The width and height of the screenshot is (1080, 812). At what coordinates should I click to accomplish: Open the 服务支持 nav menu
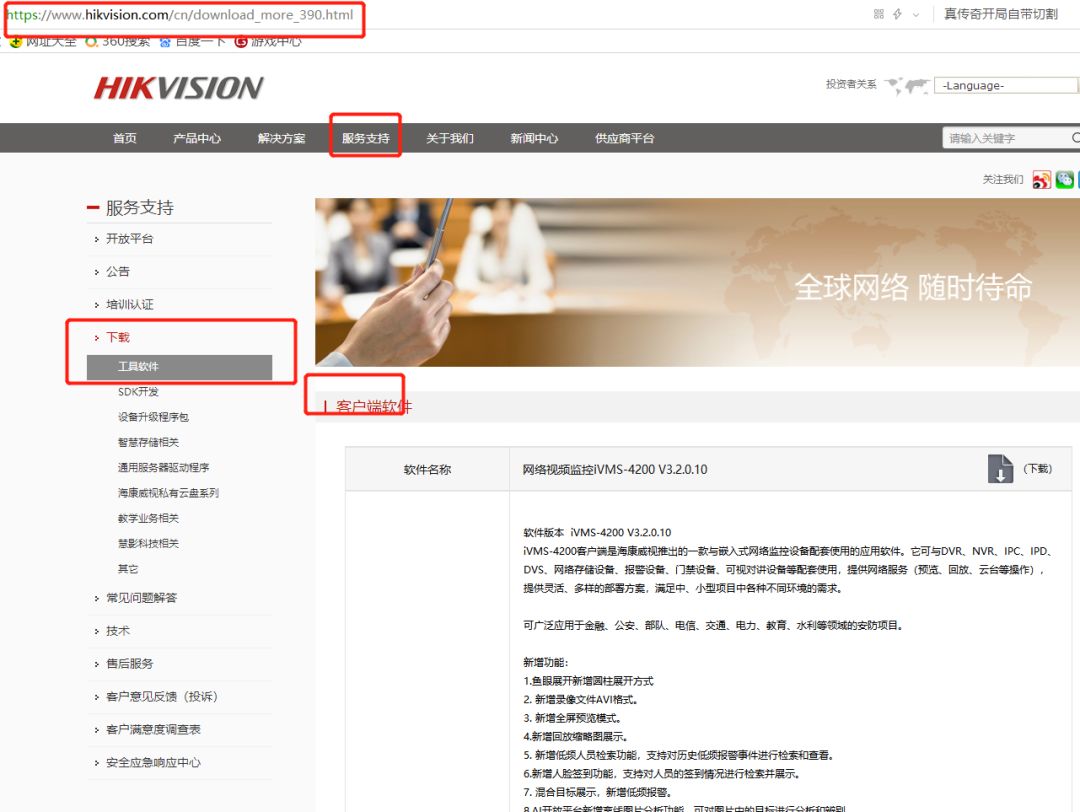point(366,138)
